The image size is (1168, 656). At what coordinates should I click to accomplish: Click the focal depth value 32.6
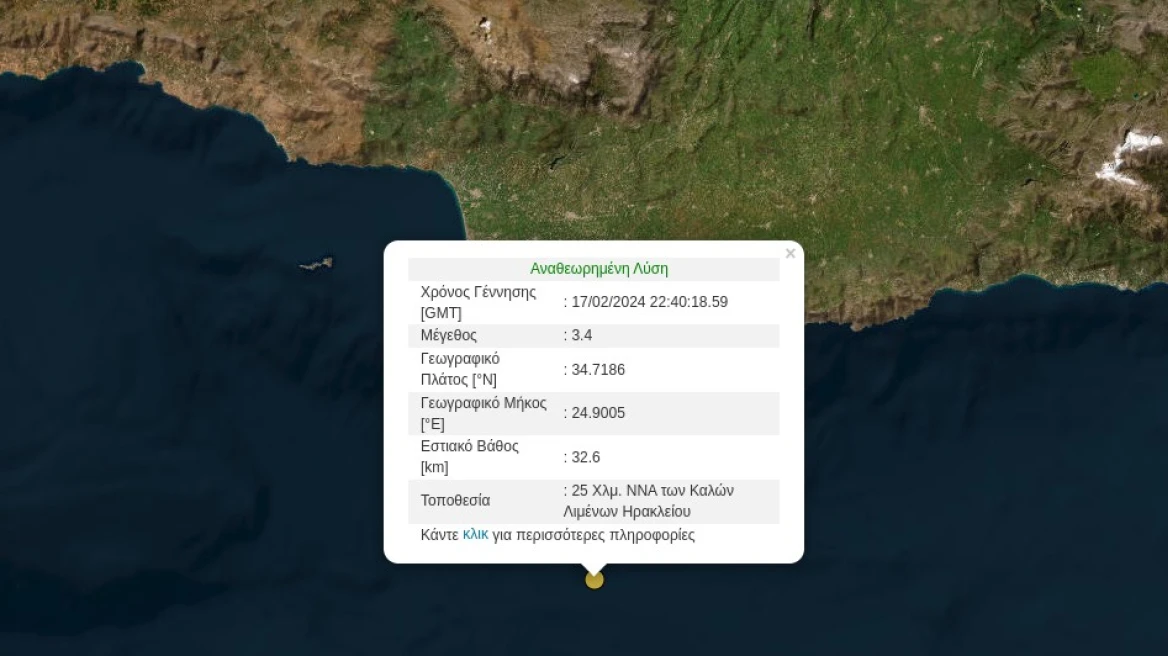[x=585, y=457]
